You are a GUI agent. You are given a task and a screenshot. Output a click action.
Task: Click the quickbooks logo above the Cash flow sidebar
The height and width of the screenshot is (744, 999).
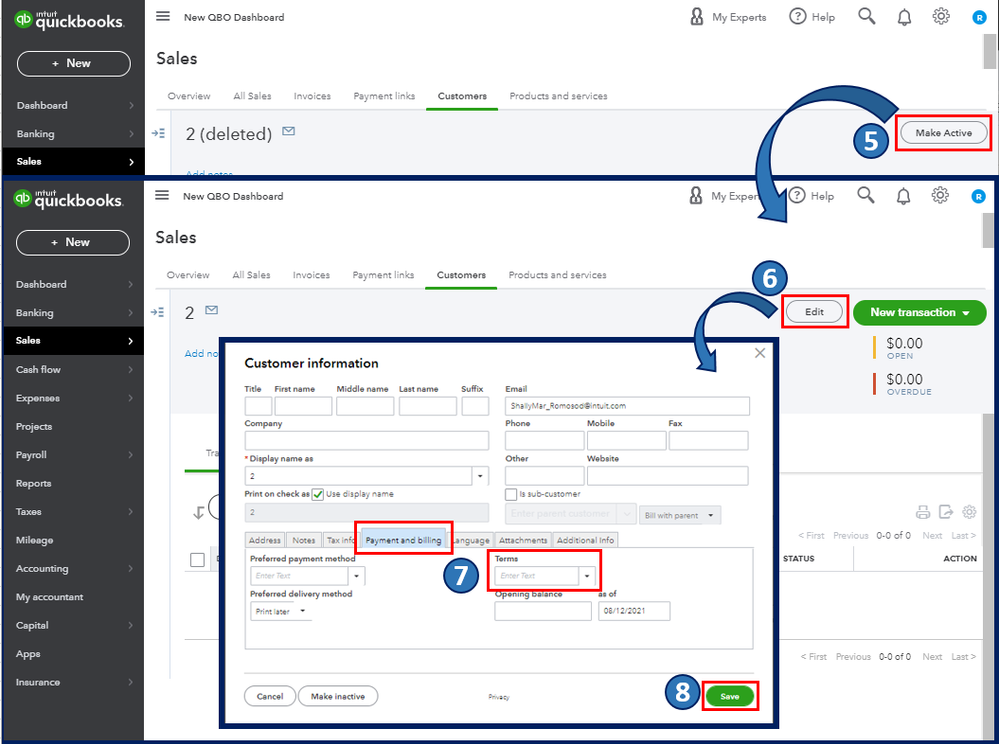tap(68, 199)
